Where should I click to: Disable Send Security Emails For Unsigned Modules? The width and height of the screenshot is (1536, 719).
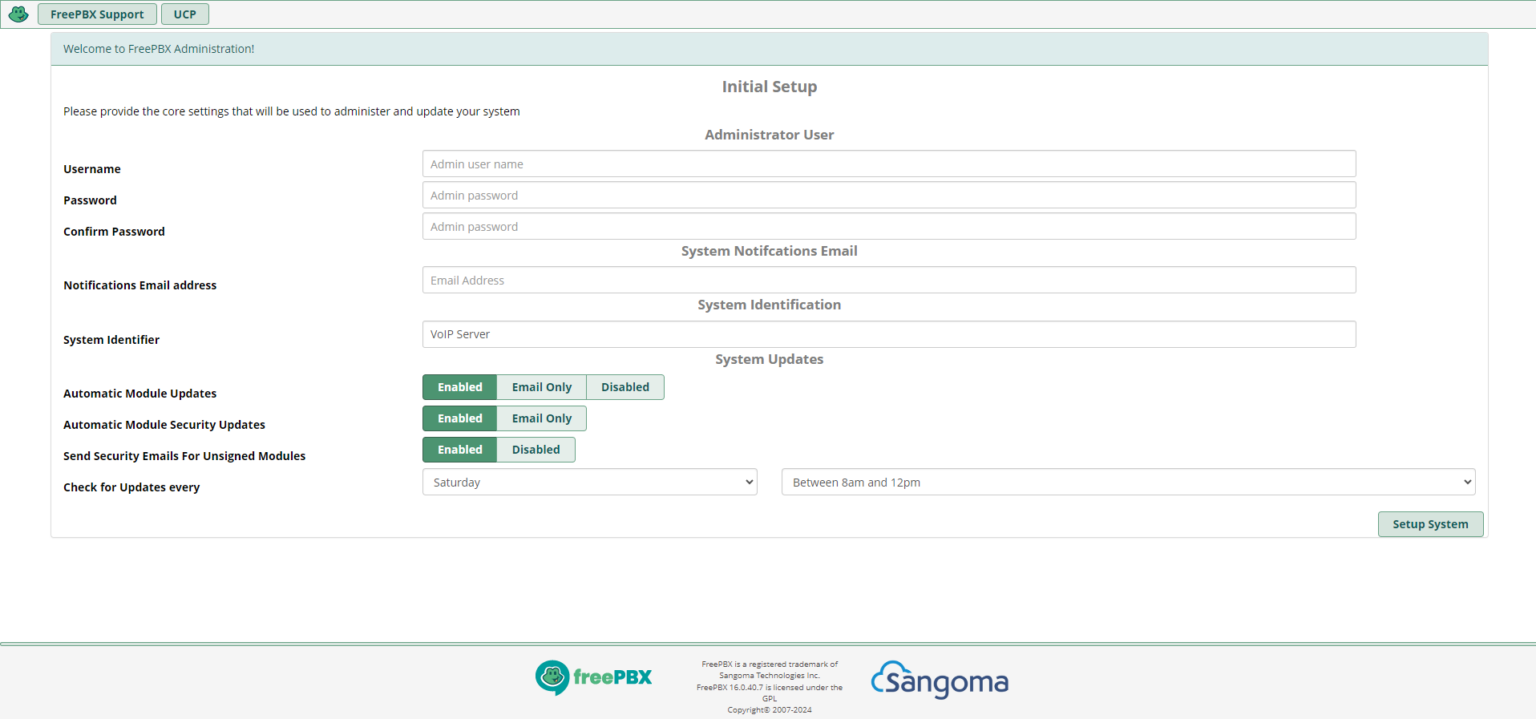(535, 449)
